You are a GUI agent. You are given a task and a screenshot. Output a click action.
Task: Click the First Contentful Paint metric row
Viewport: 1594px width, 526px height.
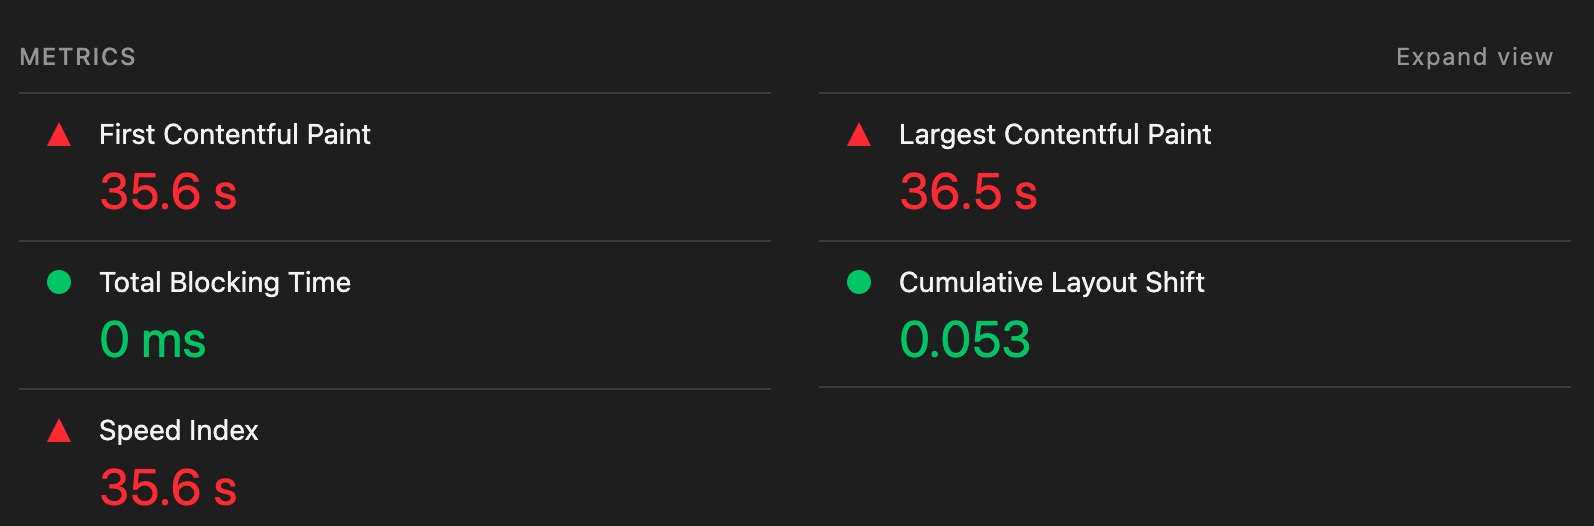[x=395, y=167]
